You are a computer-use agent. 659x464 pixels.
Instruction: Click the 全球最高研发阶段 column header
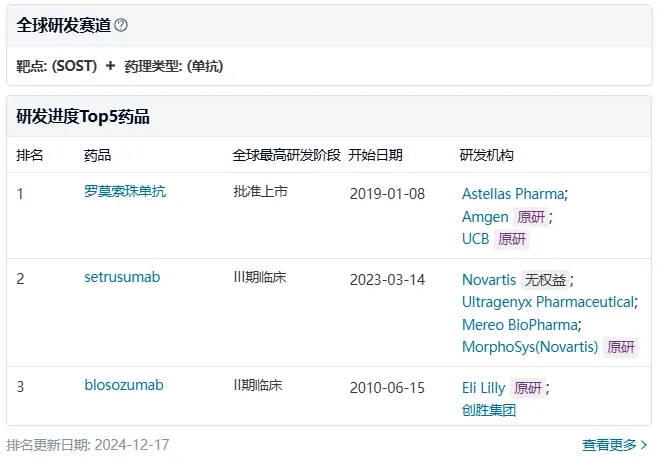286,156
